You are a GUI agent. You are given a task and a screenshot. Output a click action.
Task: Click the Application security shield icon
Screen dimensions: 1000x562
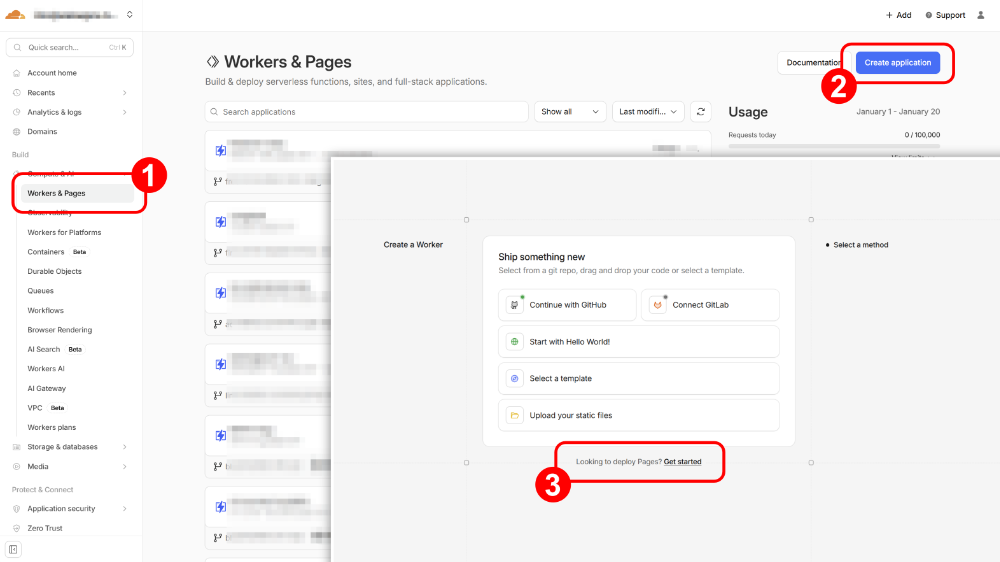pyautogui.click(x=17, y=509)
